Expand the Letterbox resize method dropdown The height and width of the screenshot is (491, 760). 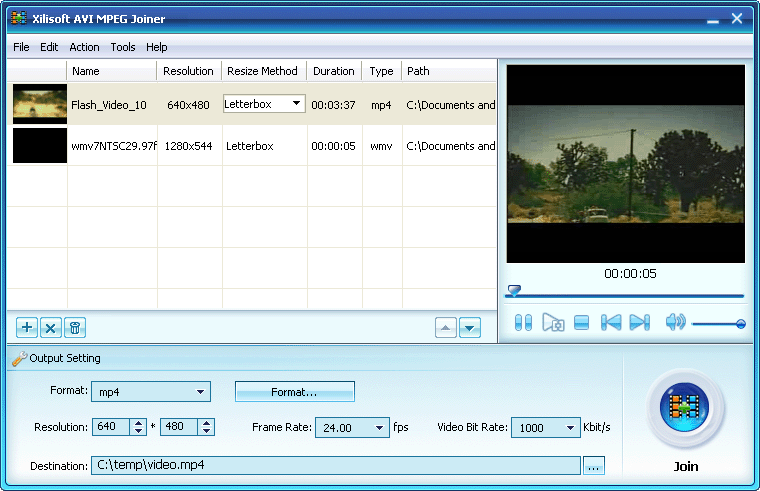coord(296,104)
